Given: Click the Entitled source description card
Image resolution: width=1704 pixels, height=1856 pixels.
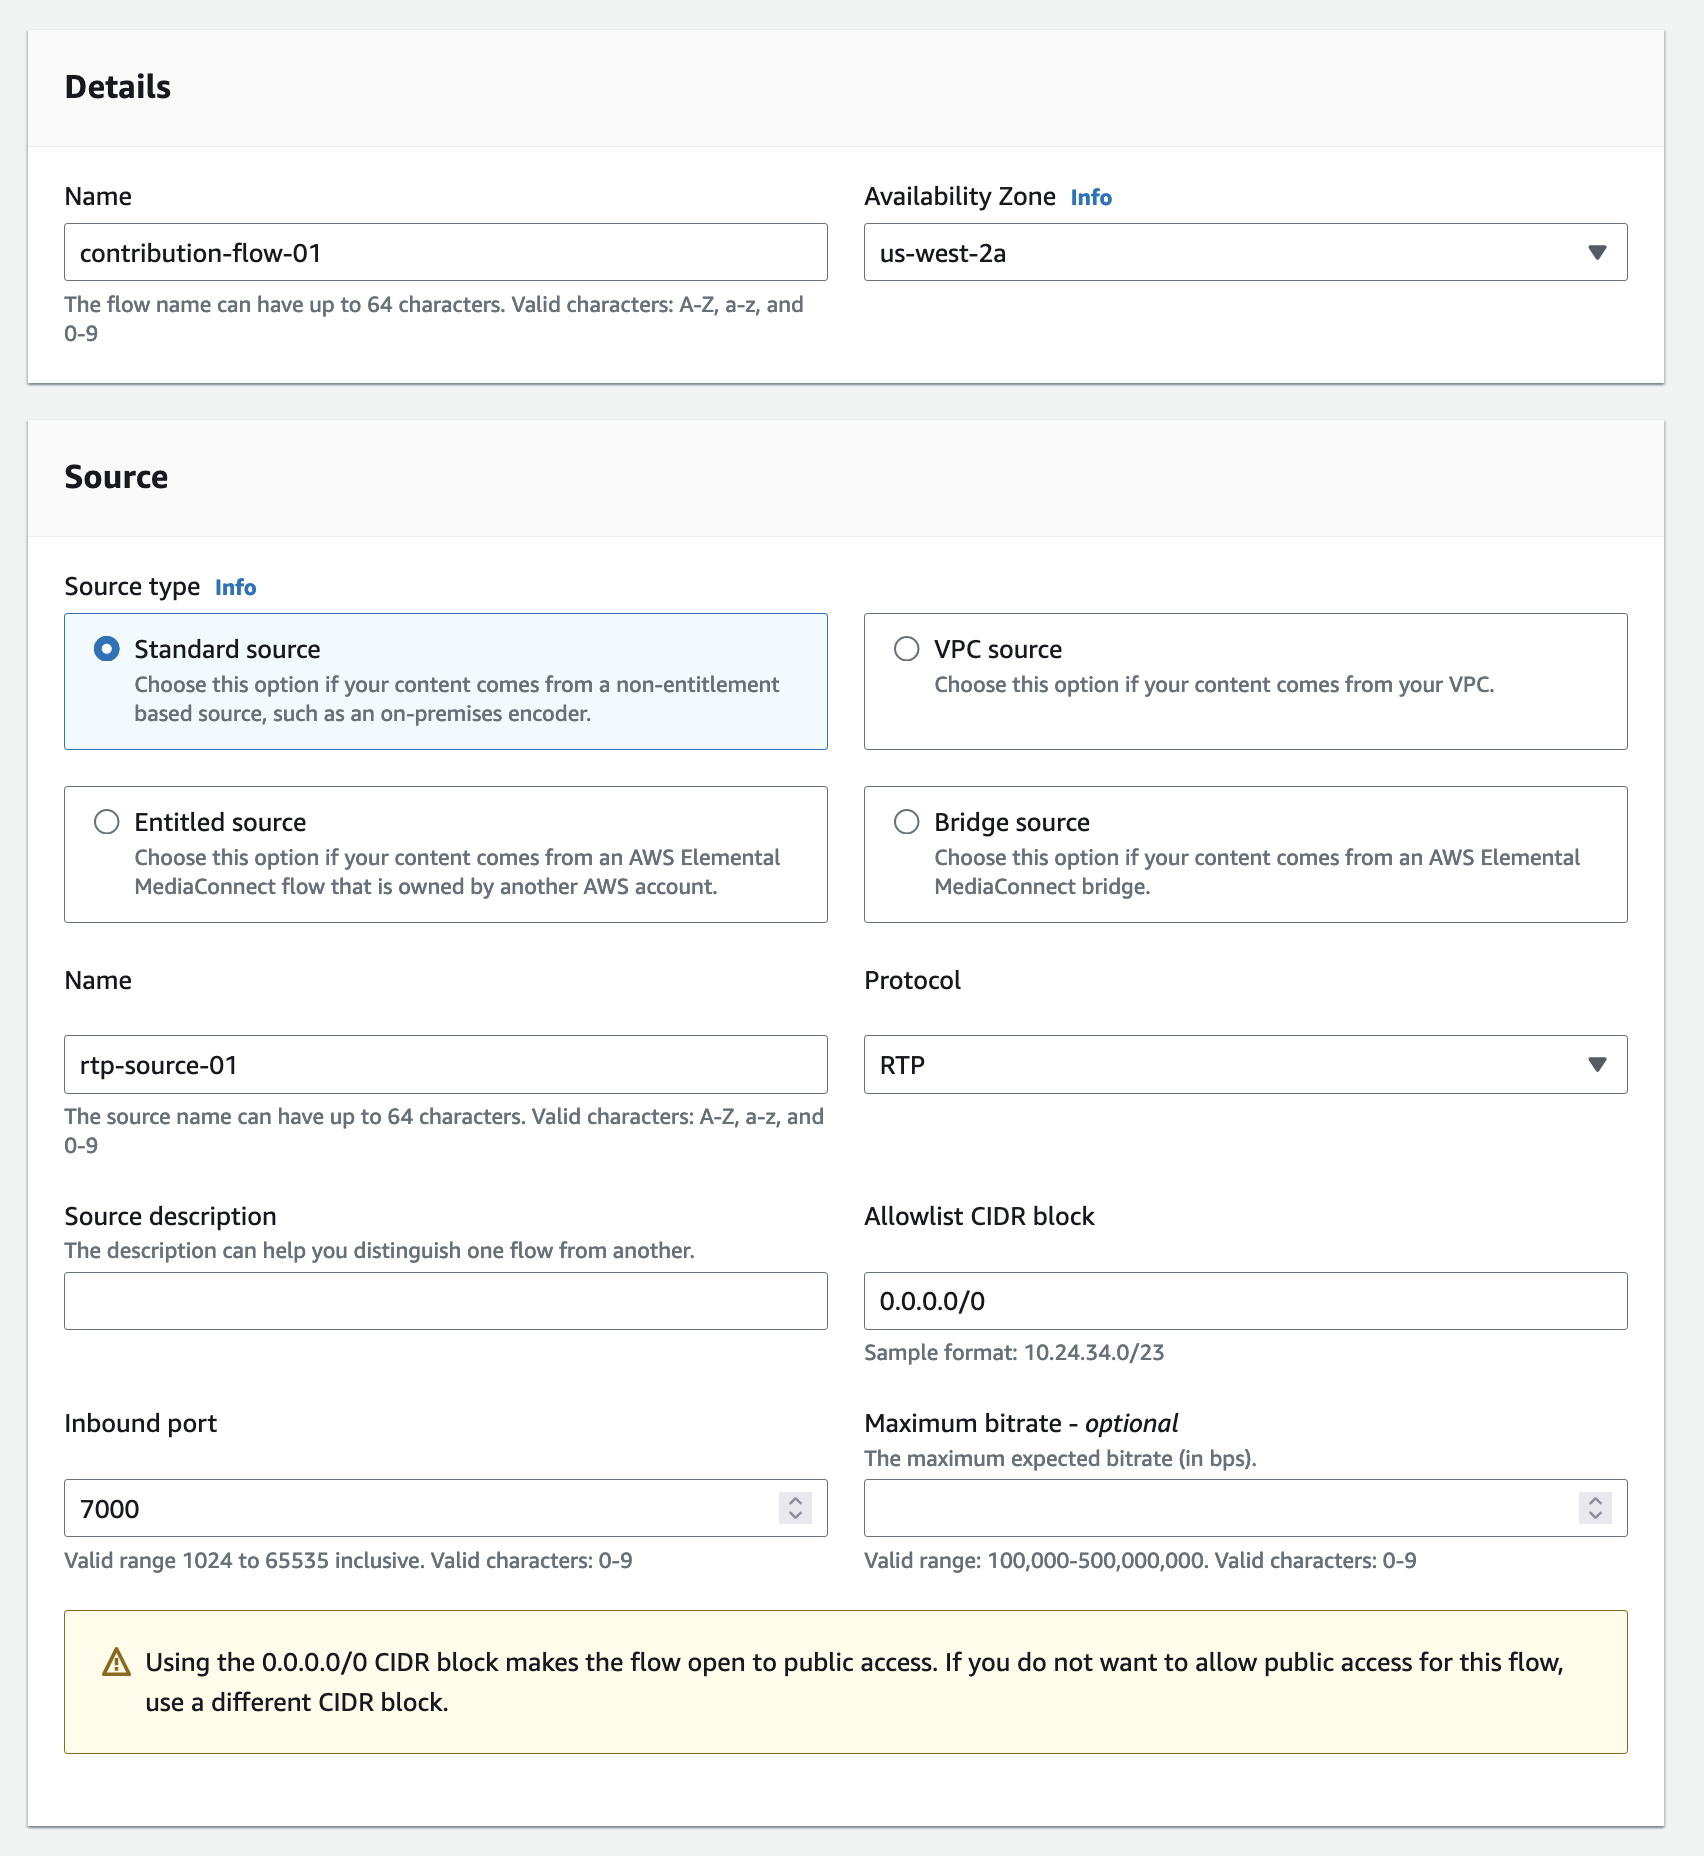Looking at the screenshot, I should tap(455, 871).
